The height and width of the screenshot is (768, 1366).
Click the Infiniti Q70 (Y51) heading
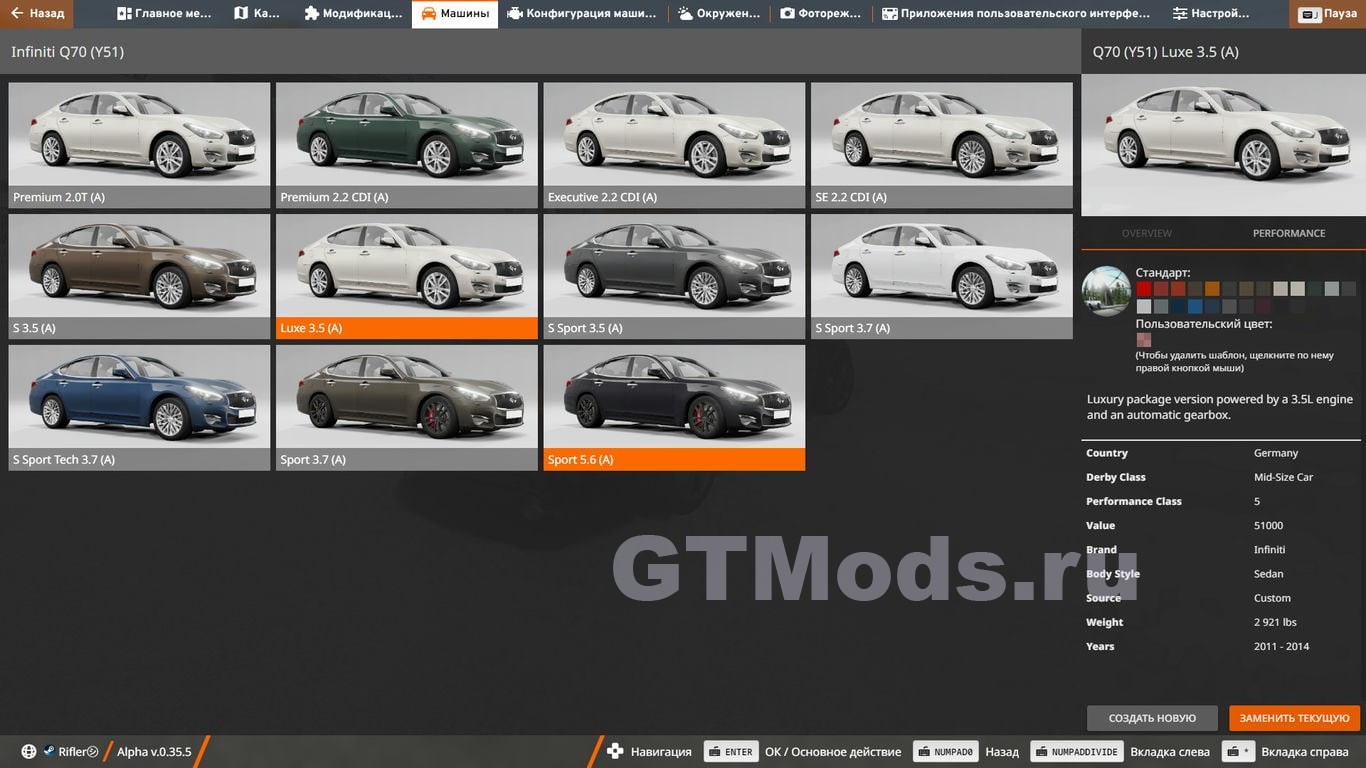(x=68, y=51)
